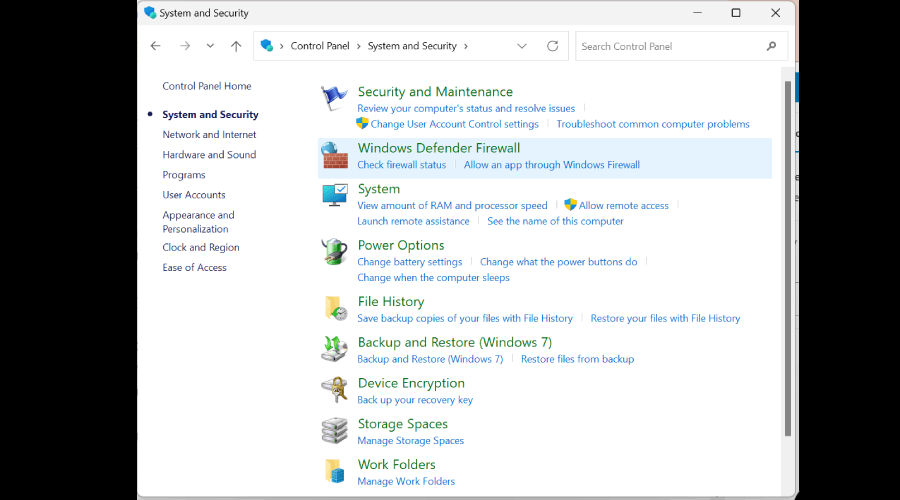Click the File History folder icon
Image resolution: width=900 pixels, height=500 pixels.
pos(335,308)
